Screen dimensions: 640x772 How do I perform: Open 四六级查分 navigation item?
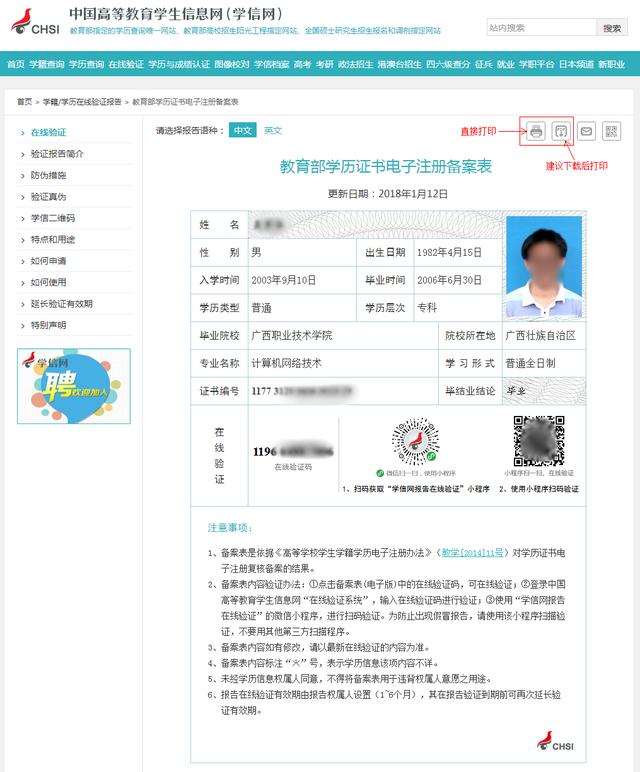[448, 64]
